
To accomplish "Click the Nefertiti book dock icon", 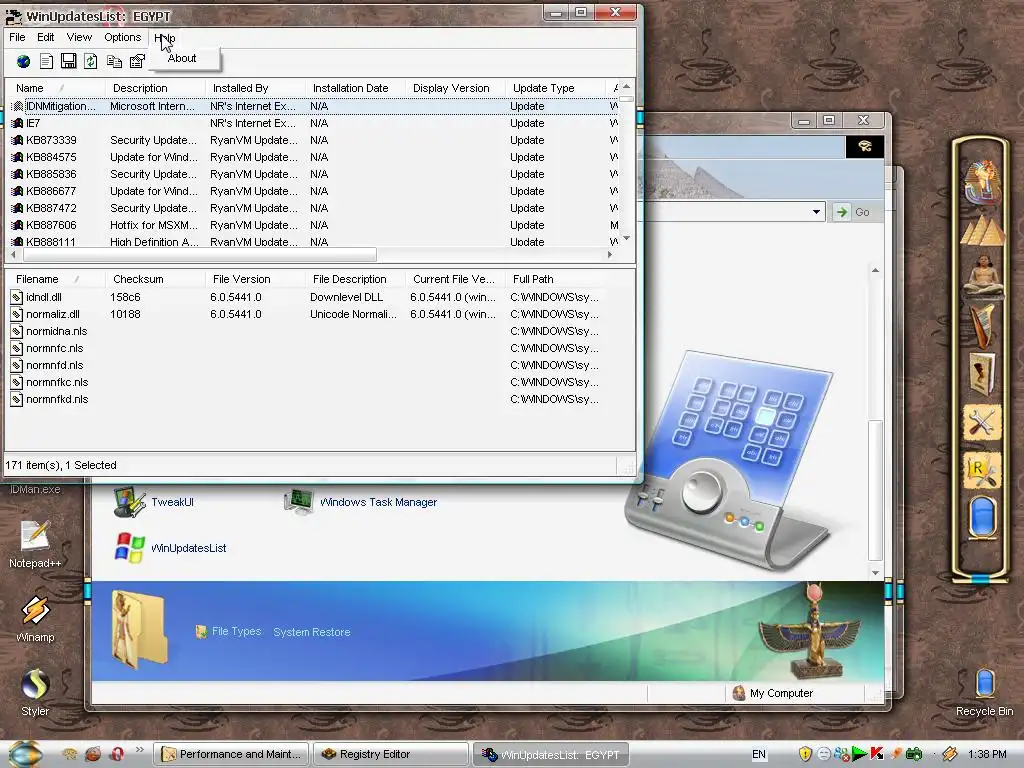I will tap(982, 374).
